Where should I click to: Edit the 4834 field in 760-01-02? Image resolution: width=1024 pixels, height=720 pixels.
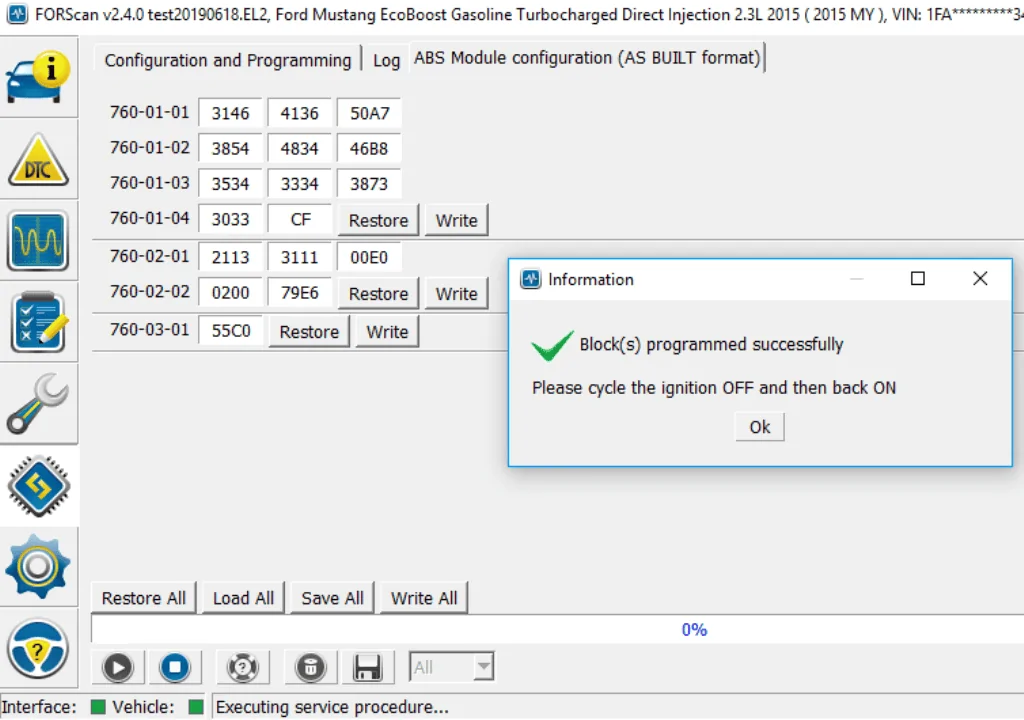coord(300,148)
